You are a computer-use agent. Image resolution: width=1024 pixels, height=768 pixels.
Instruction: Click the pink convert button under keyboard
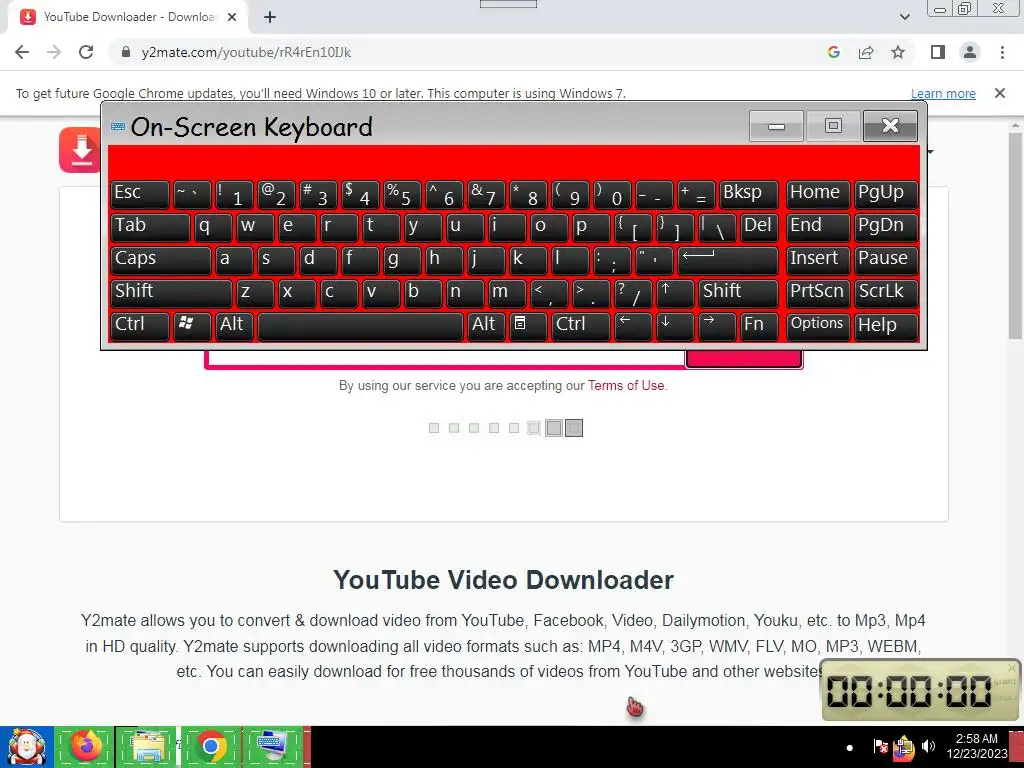click(x=744, y=359)
